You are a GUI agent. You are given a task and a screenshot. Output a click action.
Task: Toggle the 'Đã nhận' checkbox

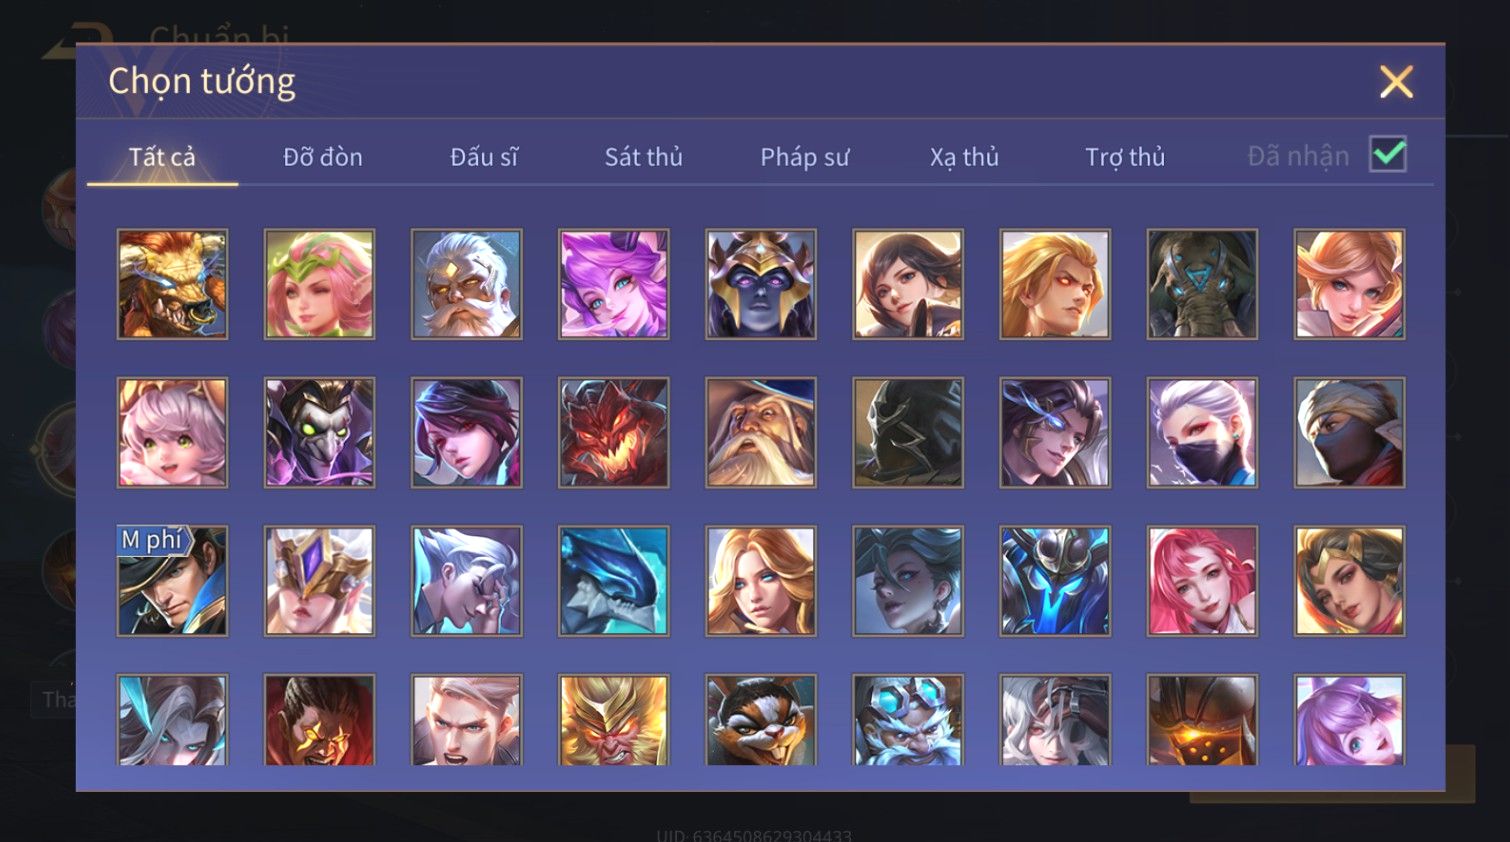pyautogui.click(x=1388, y=155)
